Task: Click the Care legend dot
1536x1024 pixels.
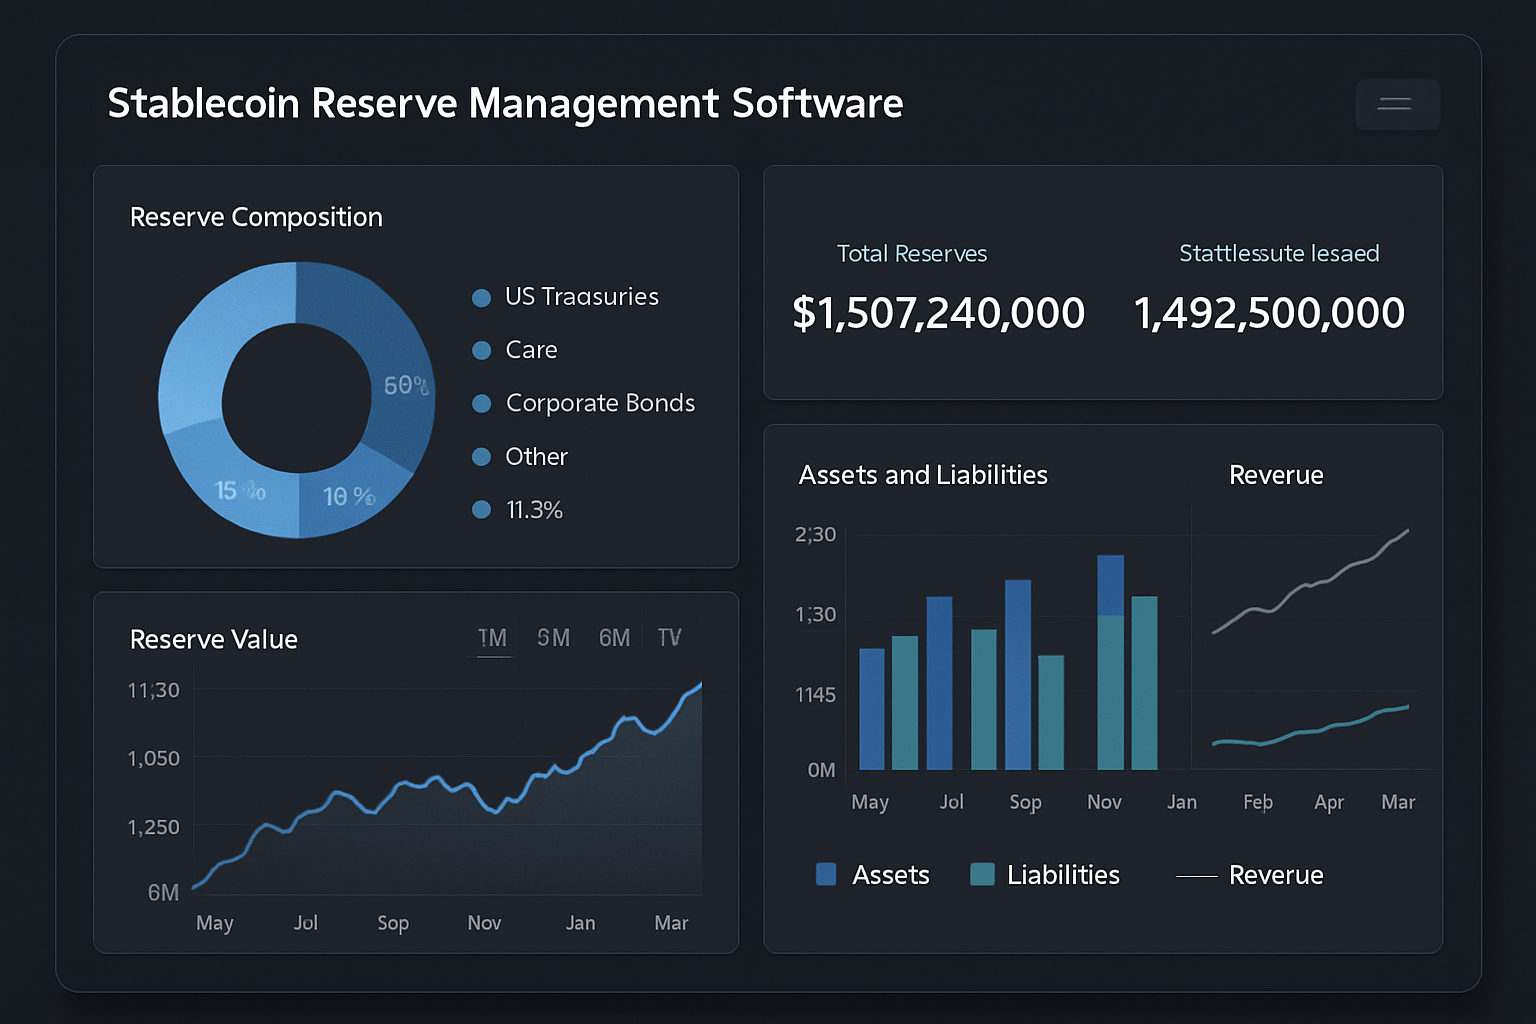Action: [481, 350]
